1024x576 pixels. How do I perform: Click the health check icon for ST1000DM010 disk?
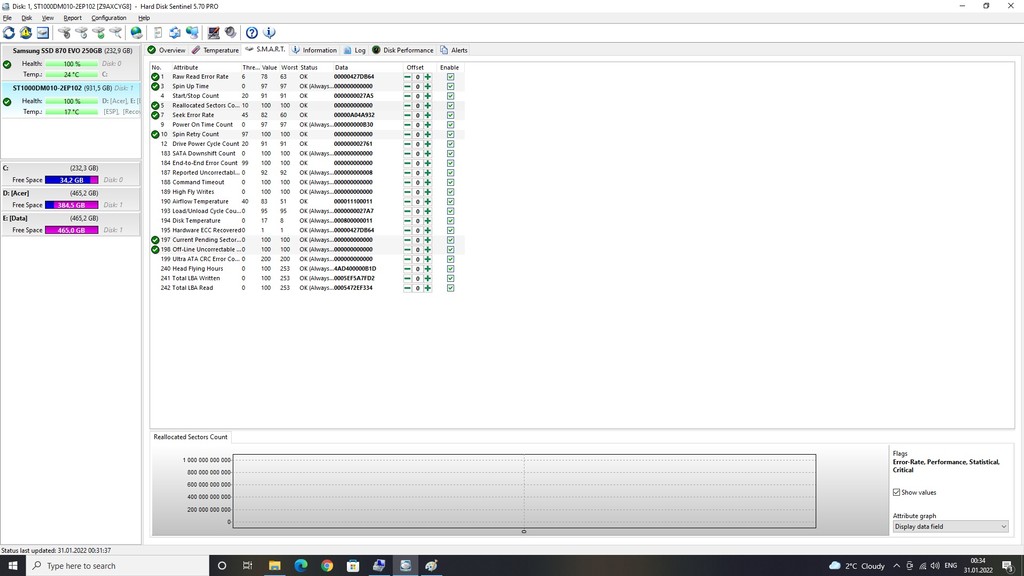click(7, 101)
